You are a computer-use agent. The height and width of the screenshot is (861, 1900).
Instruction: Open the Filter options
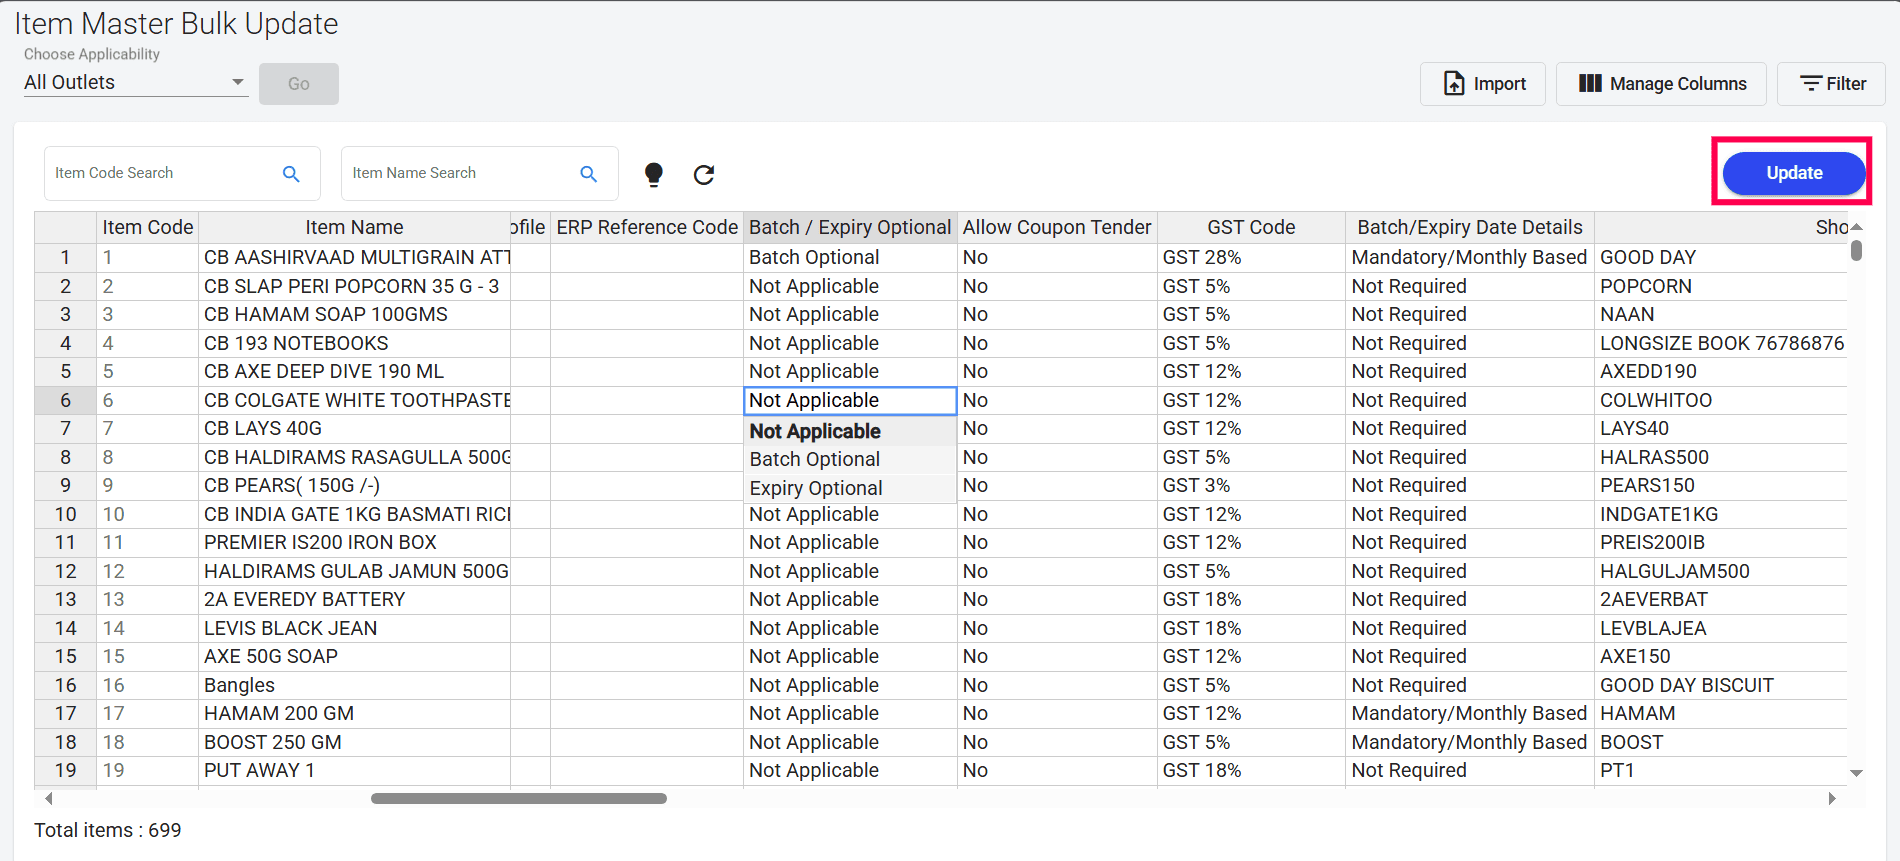[x=1831, y=84]
